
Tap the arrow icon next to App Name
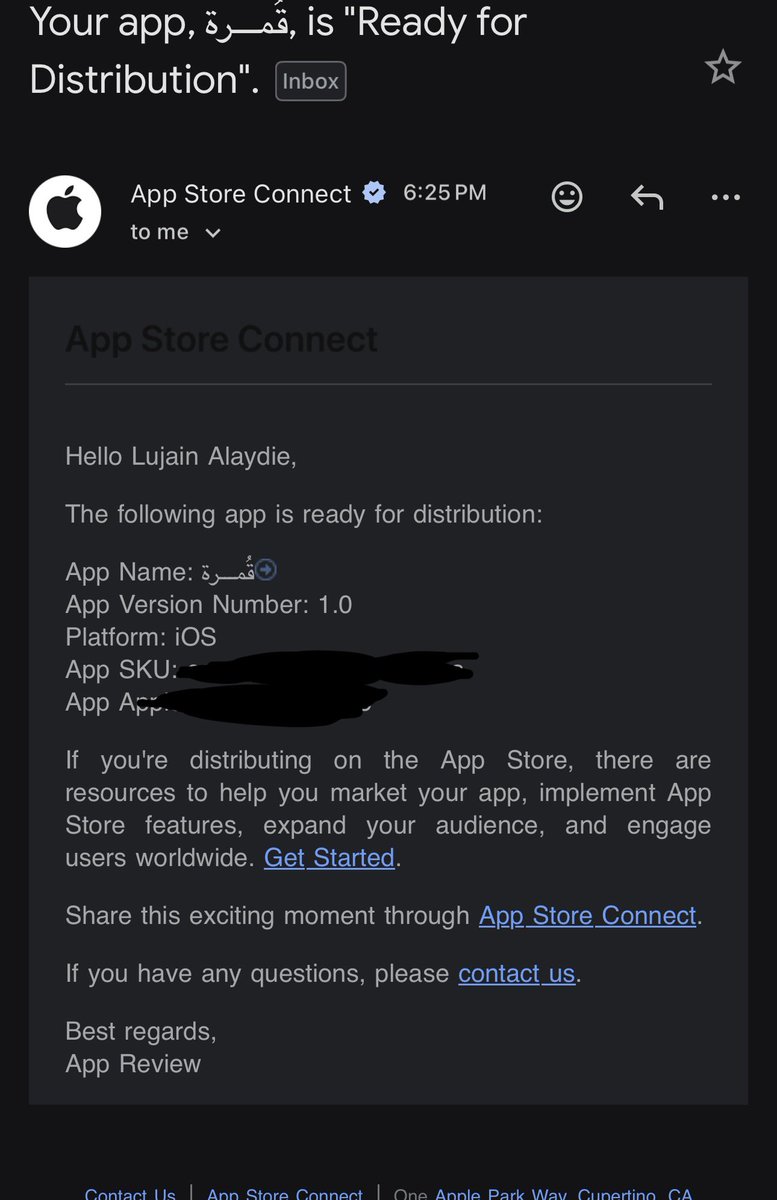tap(266, 570)
